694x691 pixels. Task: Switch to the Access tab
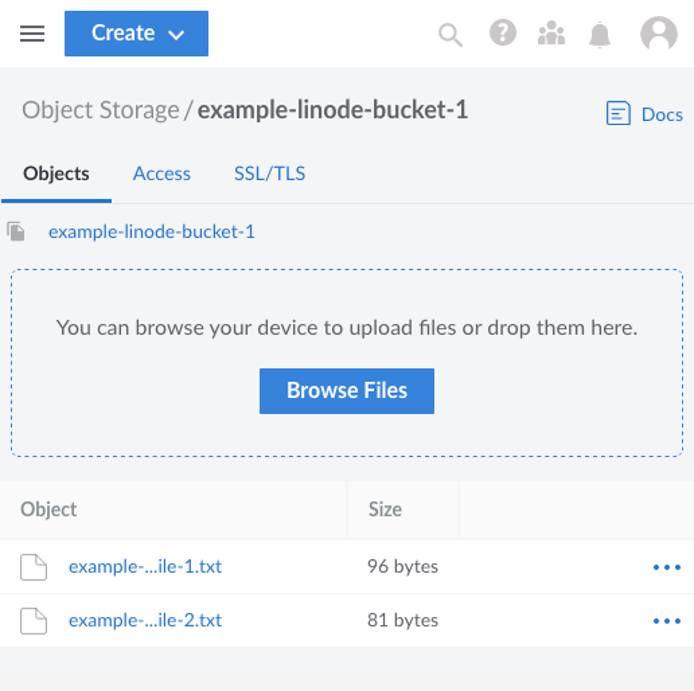162,174
